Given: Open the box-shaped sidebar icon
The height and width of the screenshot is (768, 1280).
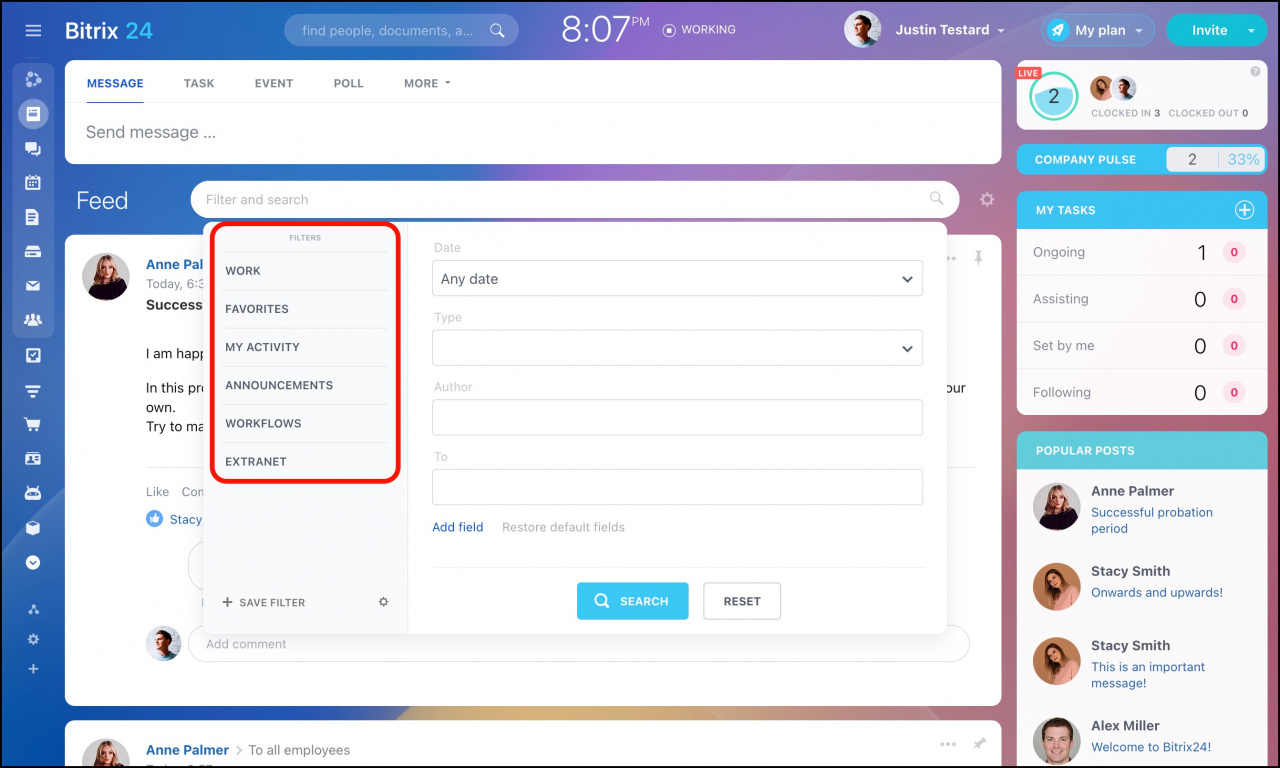Looking at the screenshot, I should point(33,528).
